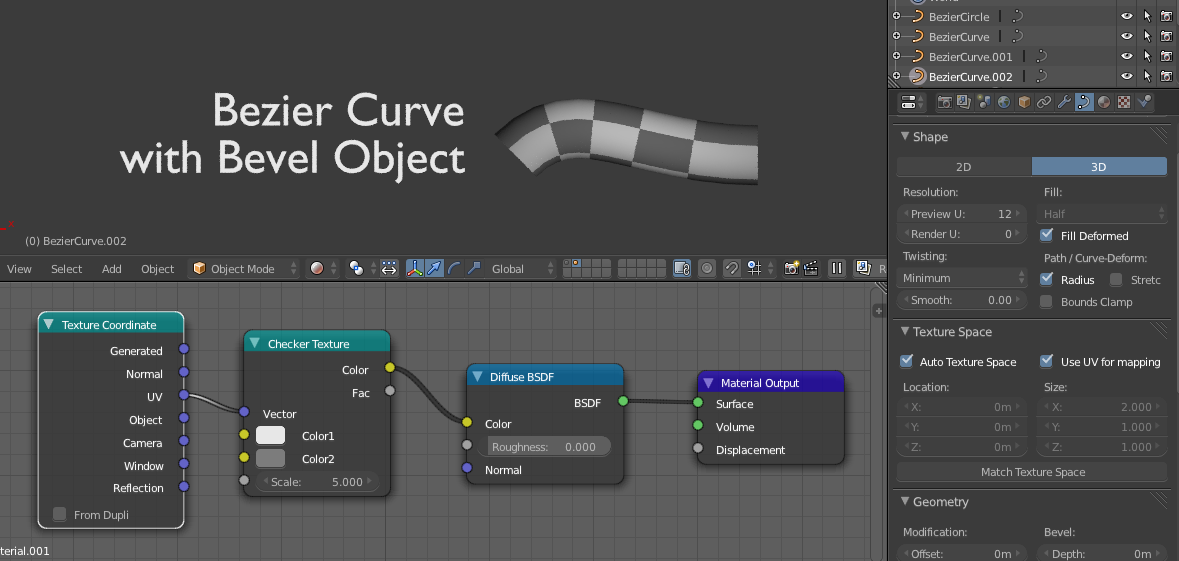1179x561 pixels.
Task: Open the snap element dropdown
Action: pyautogui.click(x=759, y=268)
